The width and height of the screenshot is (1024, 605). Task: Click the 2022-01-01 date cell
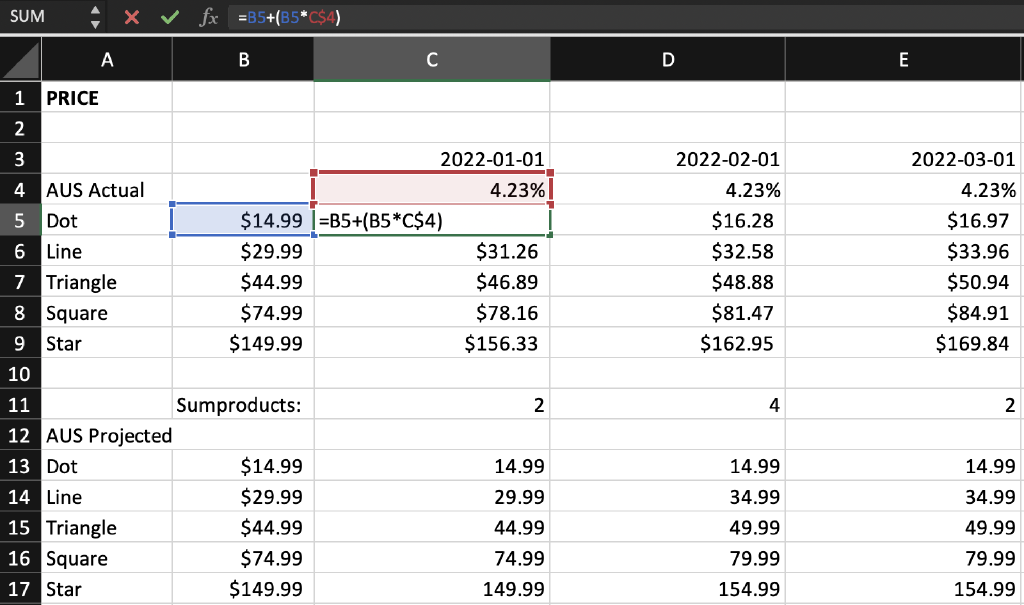(431, 158)
